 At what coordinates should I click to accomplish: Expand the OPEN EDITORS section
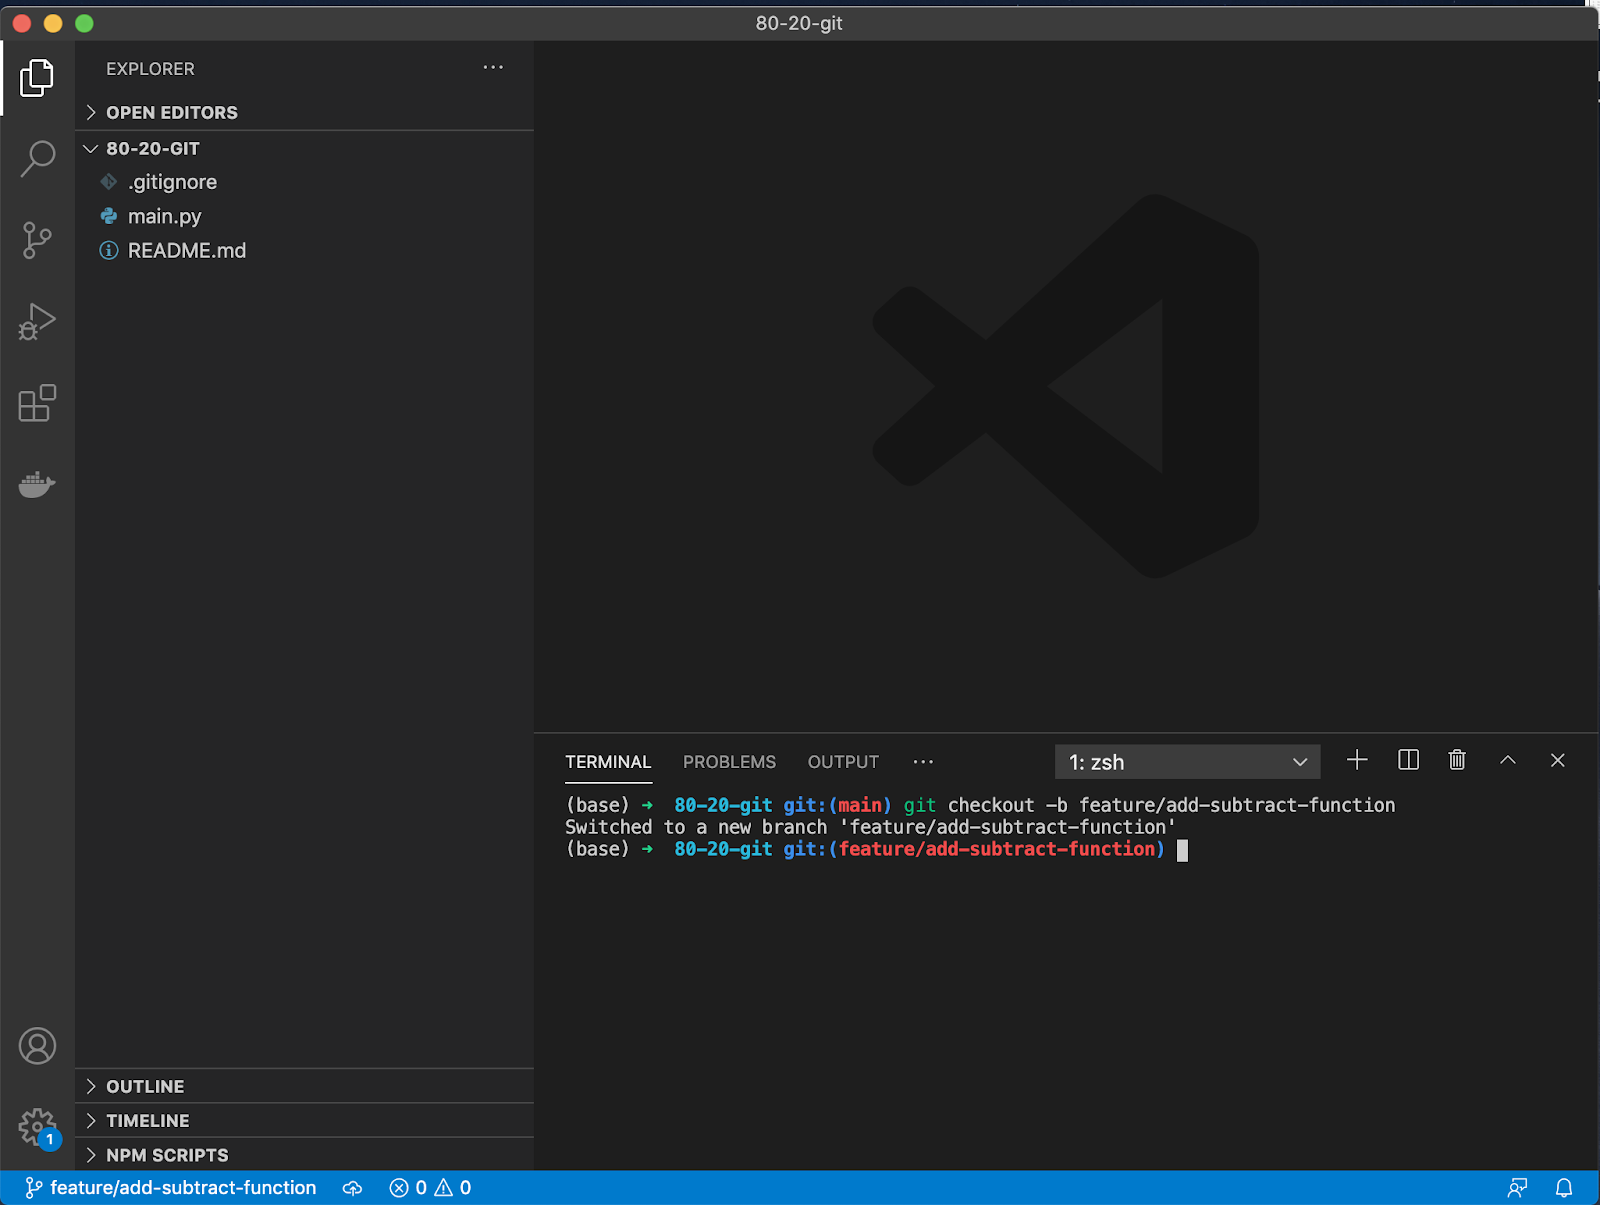pyautogui.click(x=171, y=113)
